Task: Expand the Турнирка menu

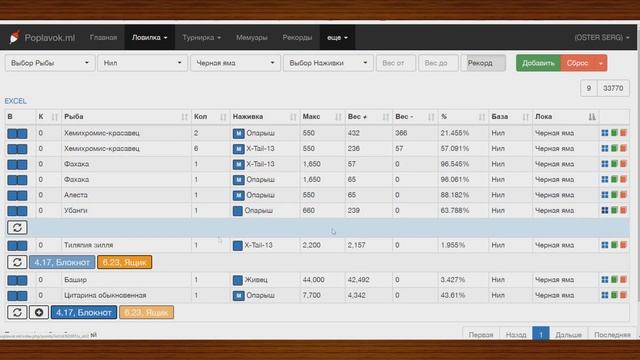Action: pyautogui.click(x=202, y=37)
